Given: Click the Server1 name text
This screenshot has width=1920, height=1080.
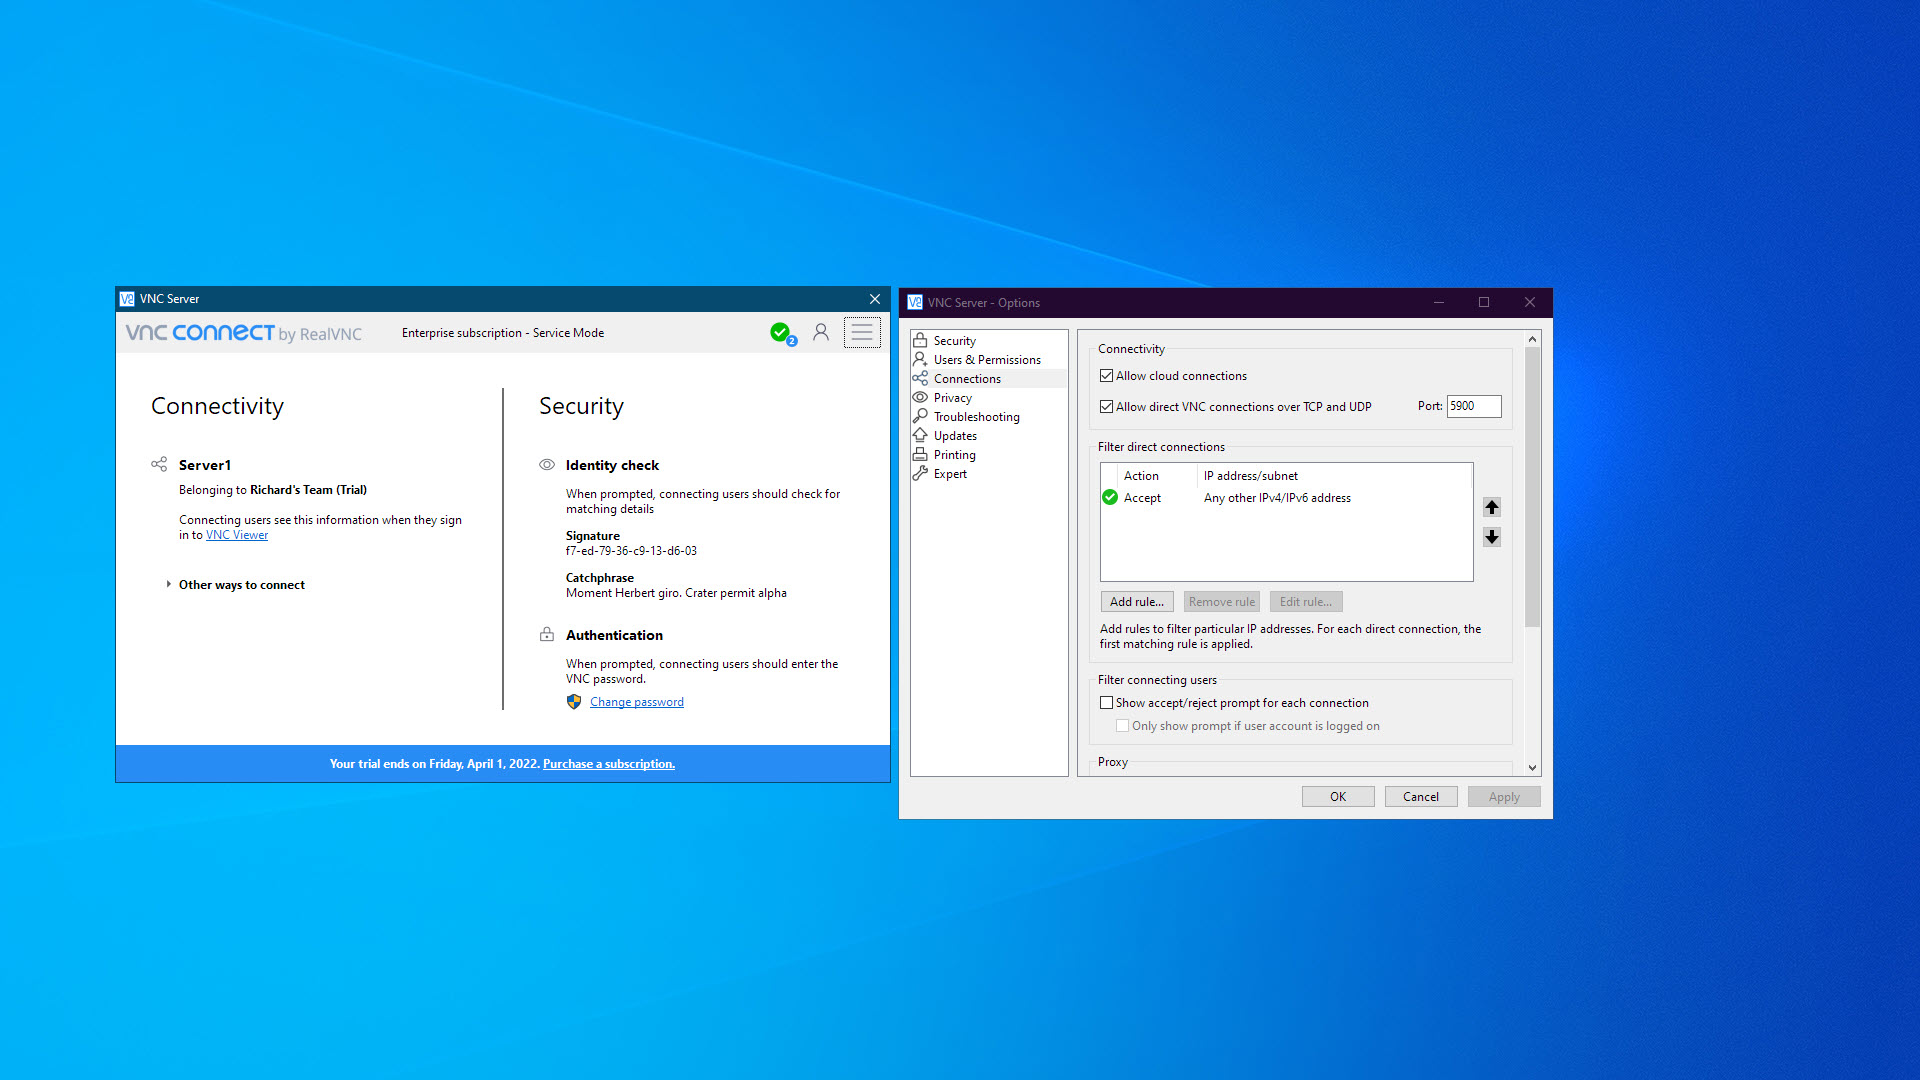Looking at the screenshot, I should point(205,465).
